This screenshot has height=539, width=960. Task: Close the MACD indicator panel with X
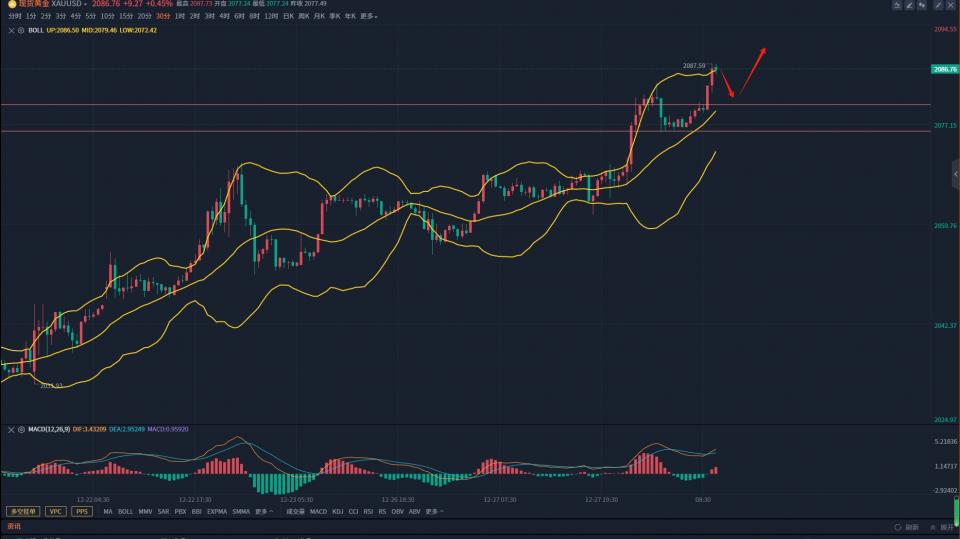click(11, 430)
